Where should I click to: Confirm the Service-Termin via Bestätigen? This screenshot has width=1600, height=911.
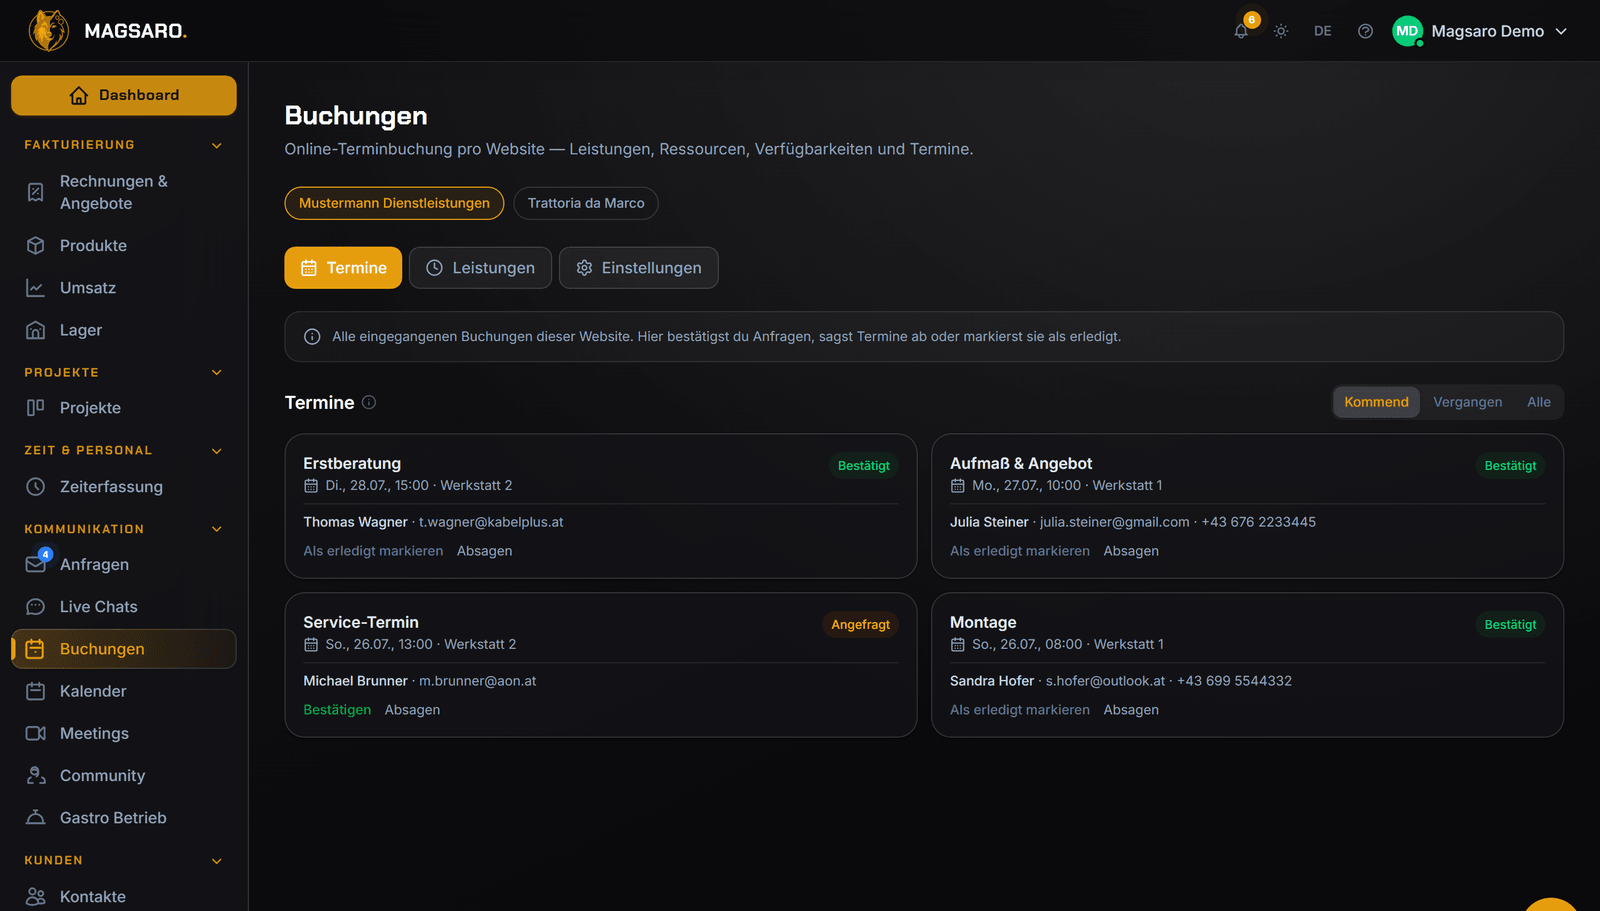[x=337, y=710]
